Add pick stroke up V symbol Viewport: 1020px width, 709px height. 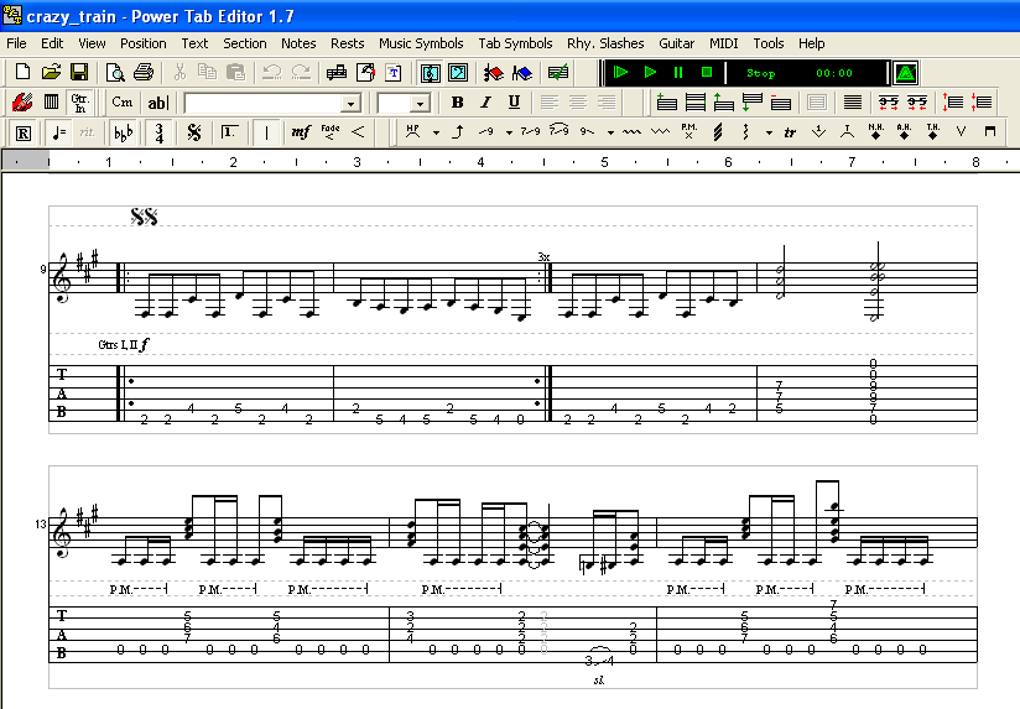pyautogui.click(x=961, y=132)
